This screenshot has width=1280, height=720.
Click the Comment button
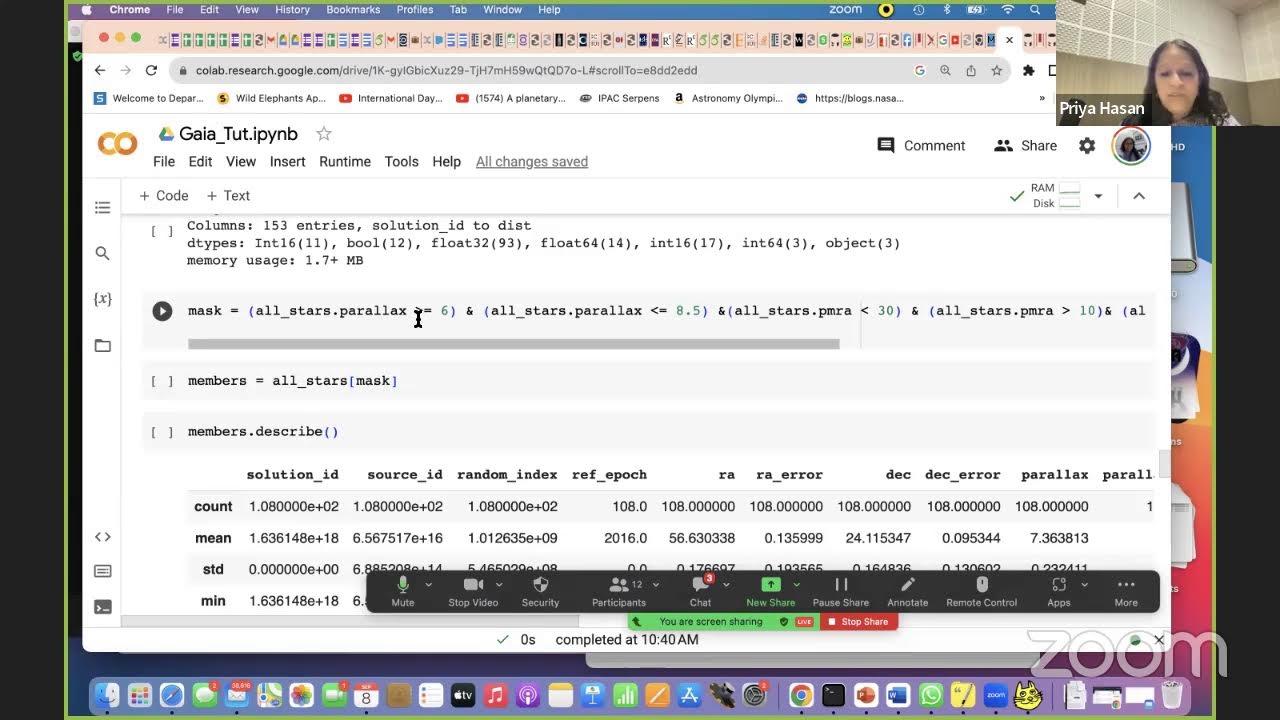pyautogui.click(x=921, y=146)
